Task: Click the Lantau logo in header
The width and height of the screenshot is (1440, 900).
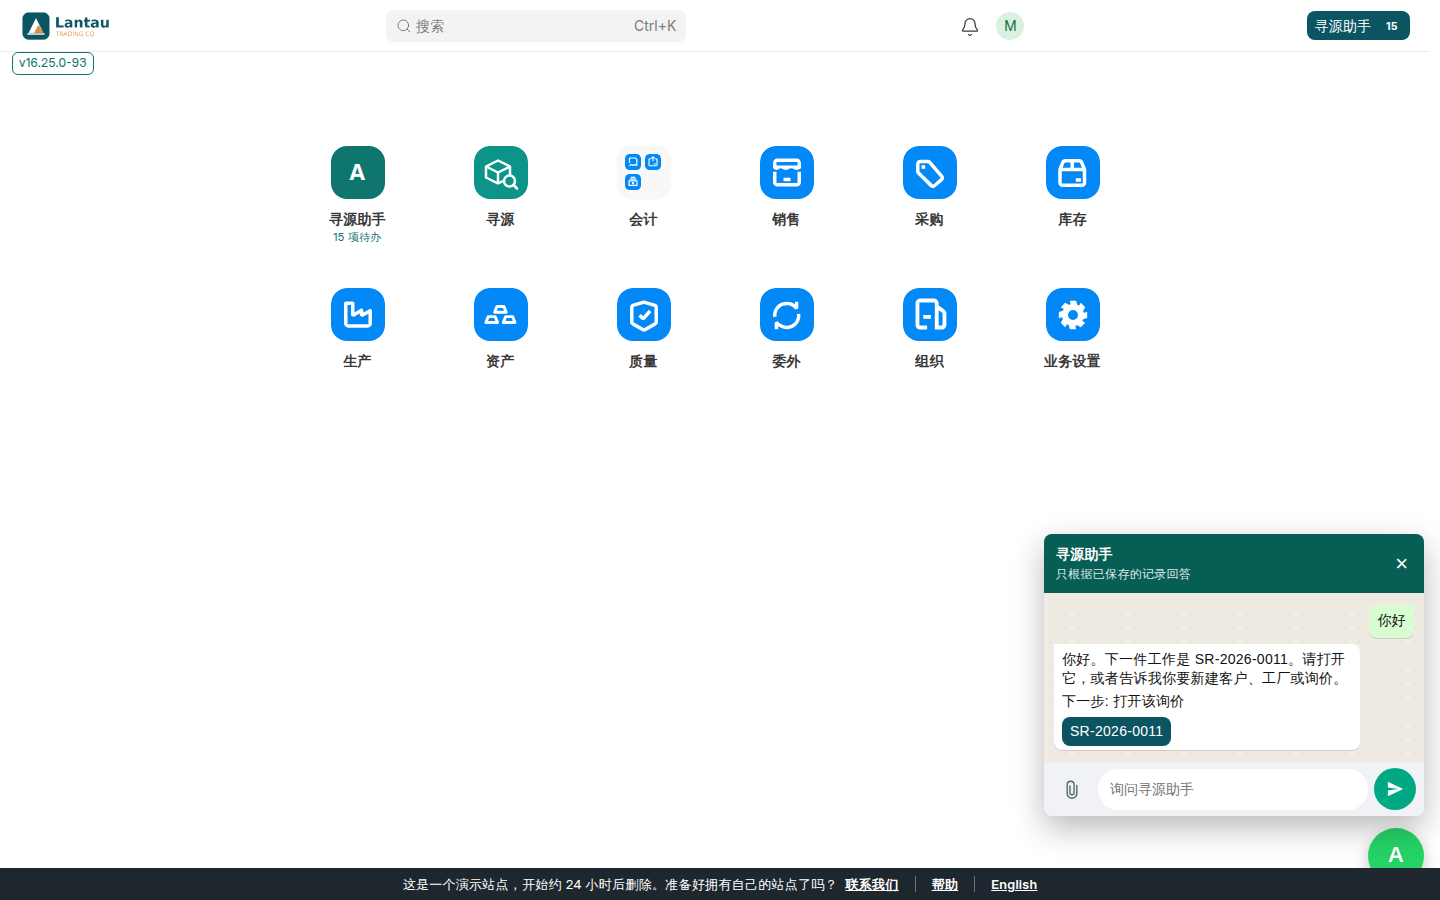Action: click(x=66, y=26)
